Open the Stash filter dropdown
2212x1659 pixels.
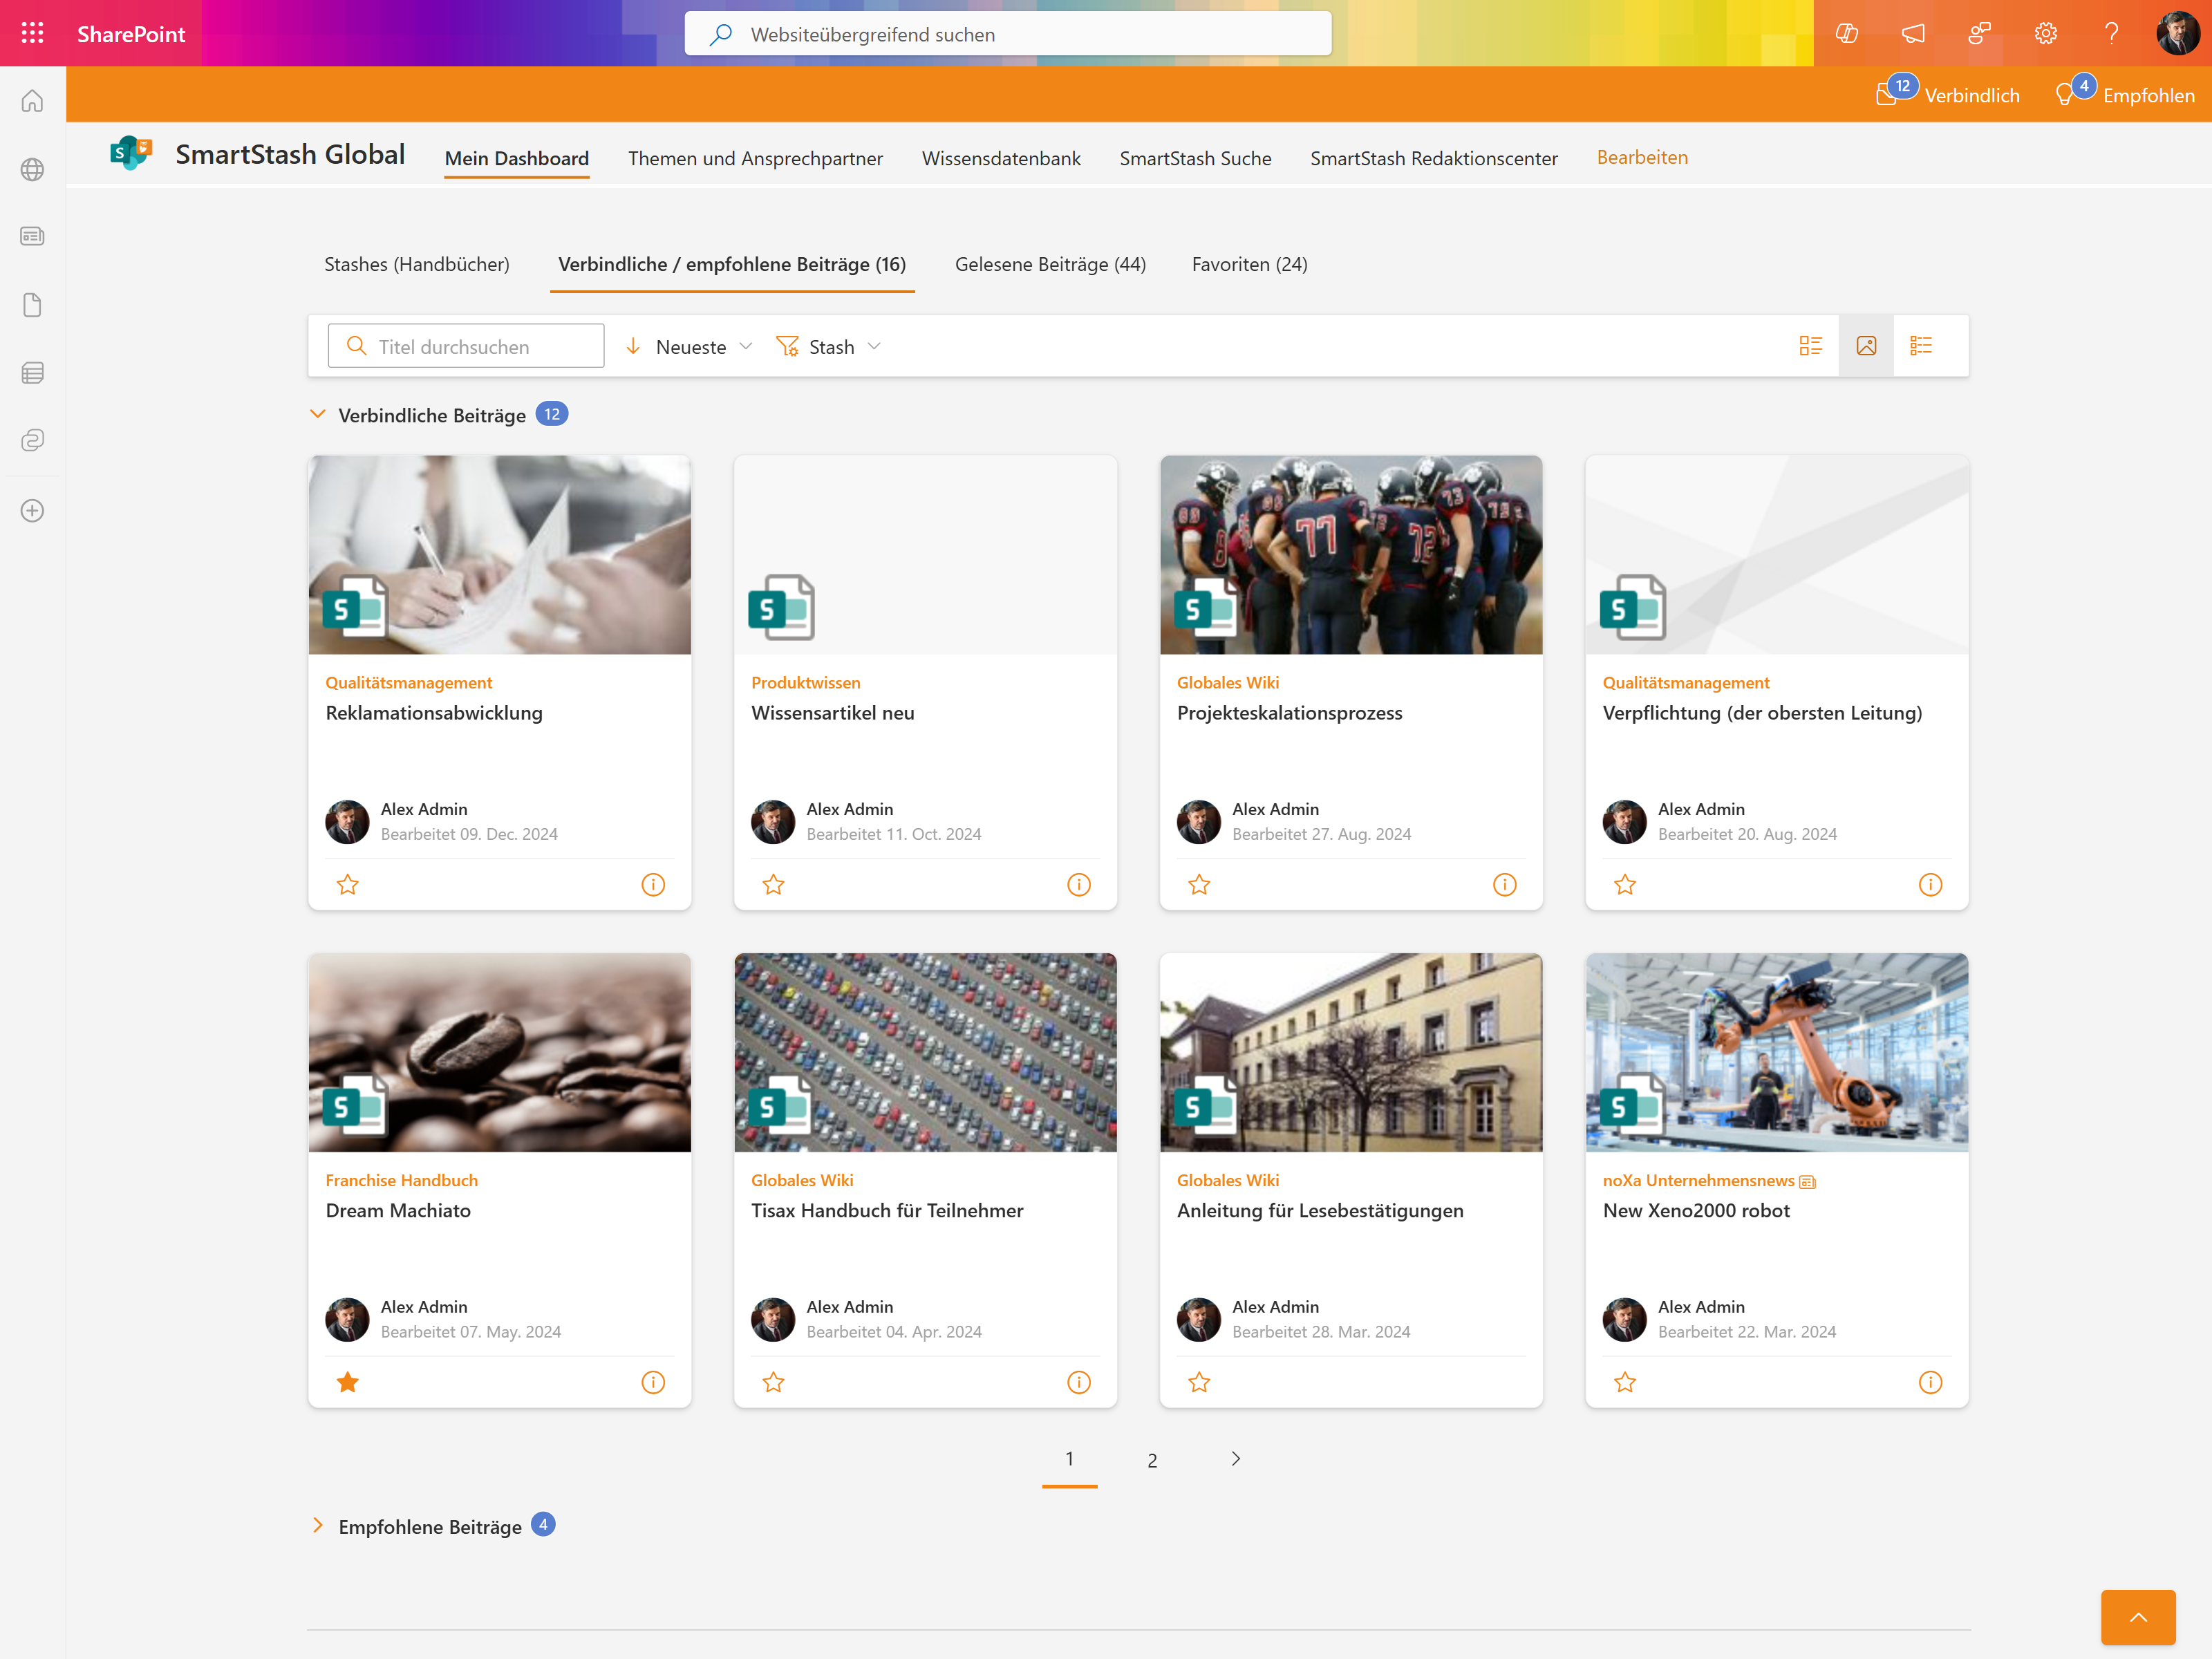point(829,346)
